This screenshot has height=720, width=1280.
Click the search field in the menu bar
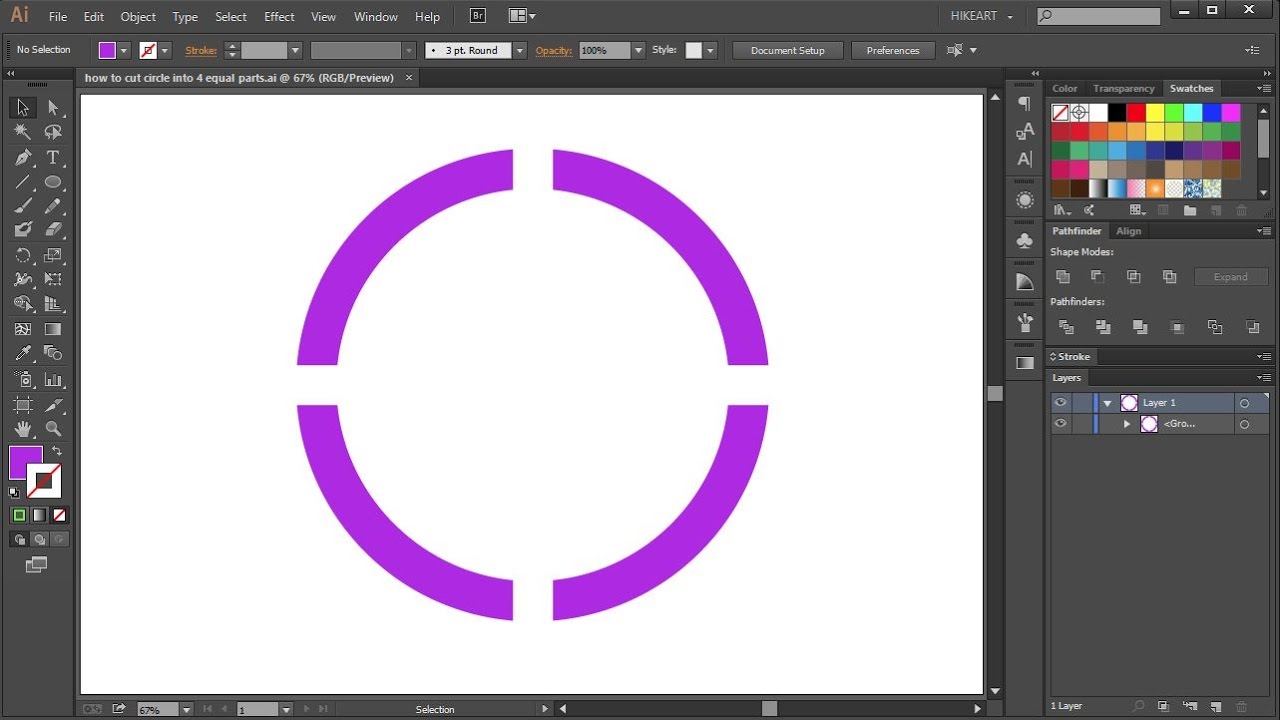1098,16
